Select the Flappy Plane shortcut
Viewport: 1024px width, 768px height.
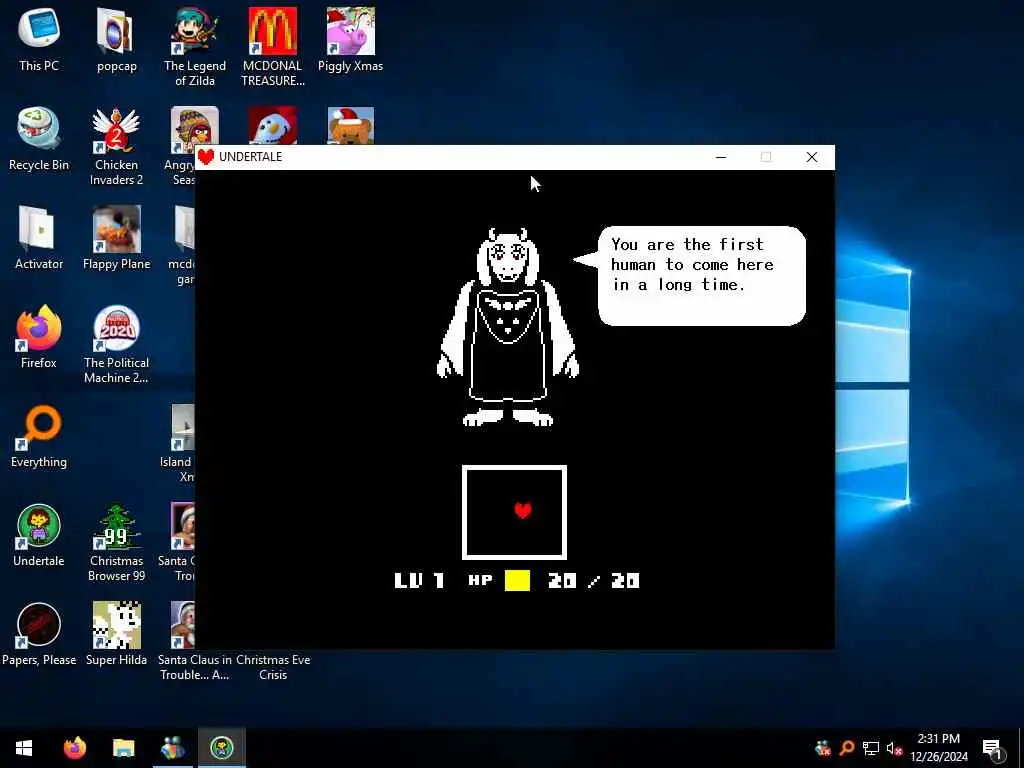(x=116, y=238)
